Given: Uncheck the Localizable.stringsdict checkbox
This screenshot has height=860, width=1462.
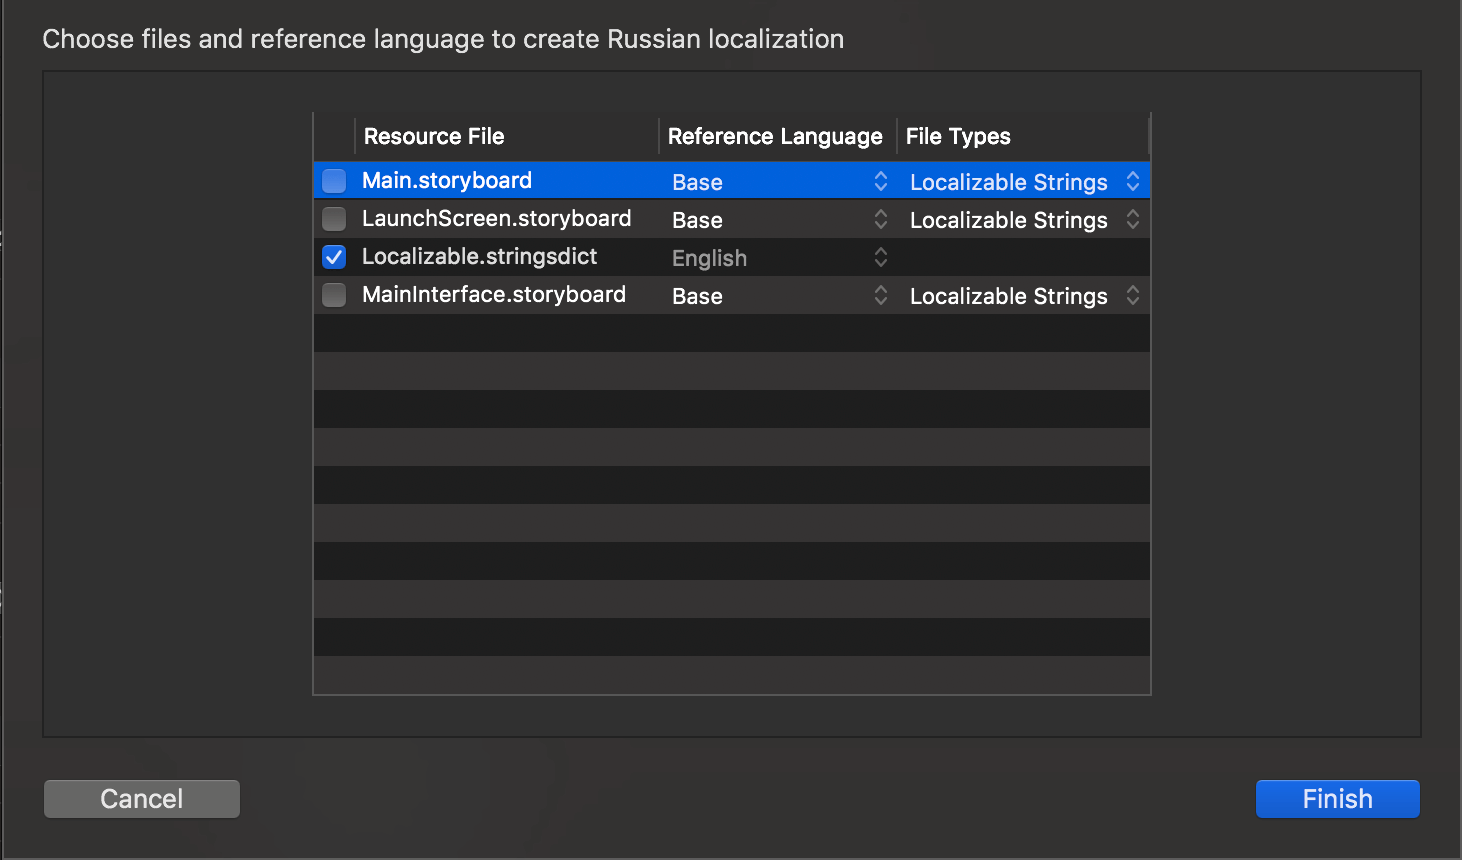Looking at the screenshot, I should point(334,257).
